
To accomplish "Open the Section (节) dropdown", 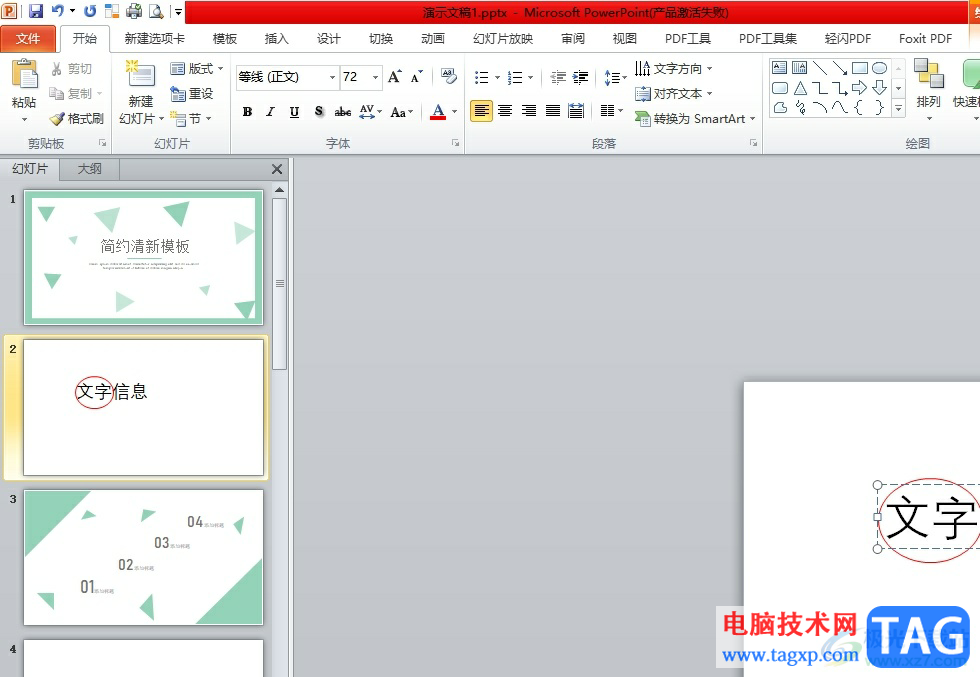I will coord(191,118).
